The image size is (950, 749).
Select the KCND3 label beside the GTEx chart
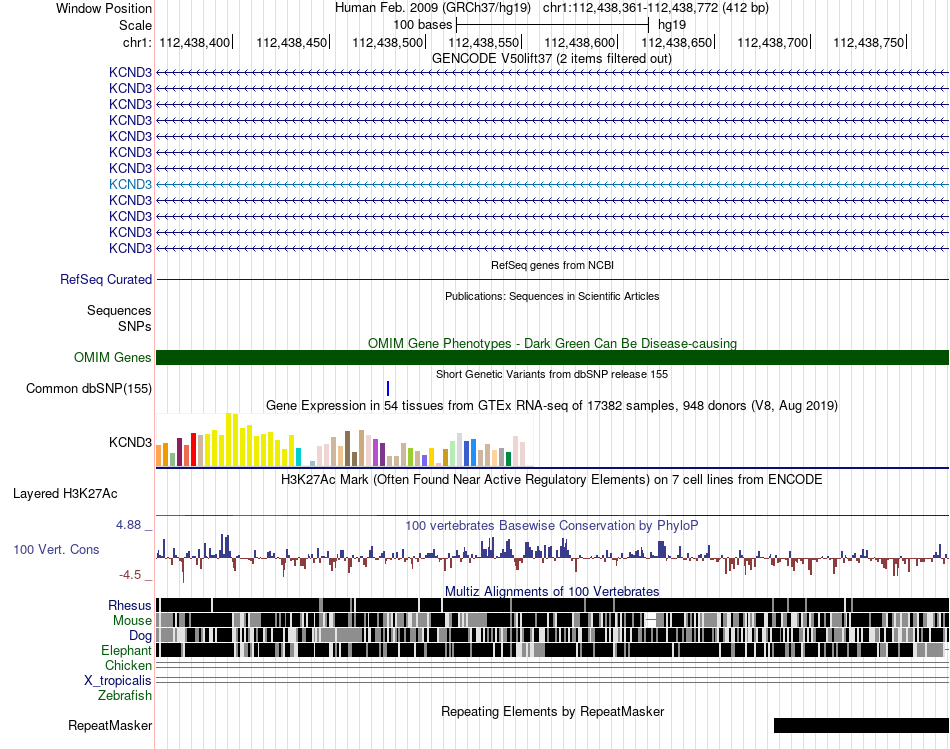point(130,442)
